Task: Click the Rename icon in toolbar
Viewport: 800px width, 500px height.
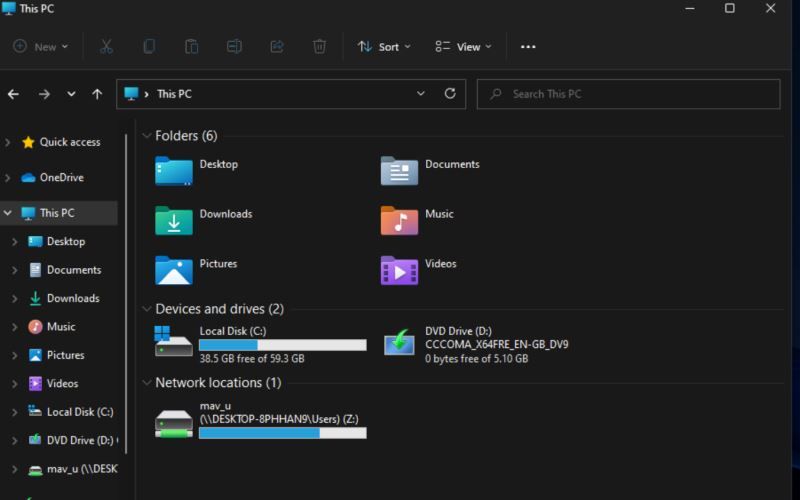Action: [234, 46]
